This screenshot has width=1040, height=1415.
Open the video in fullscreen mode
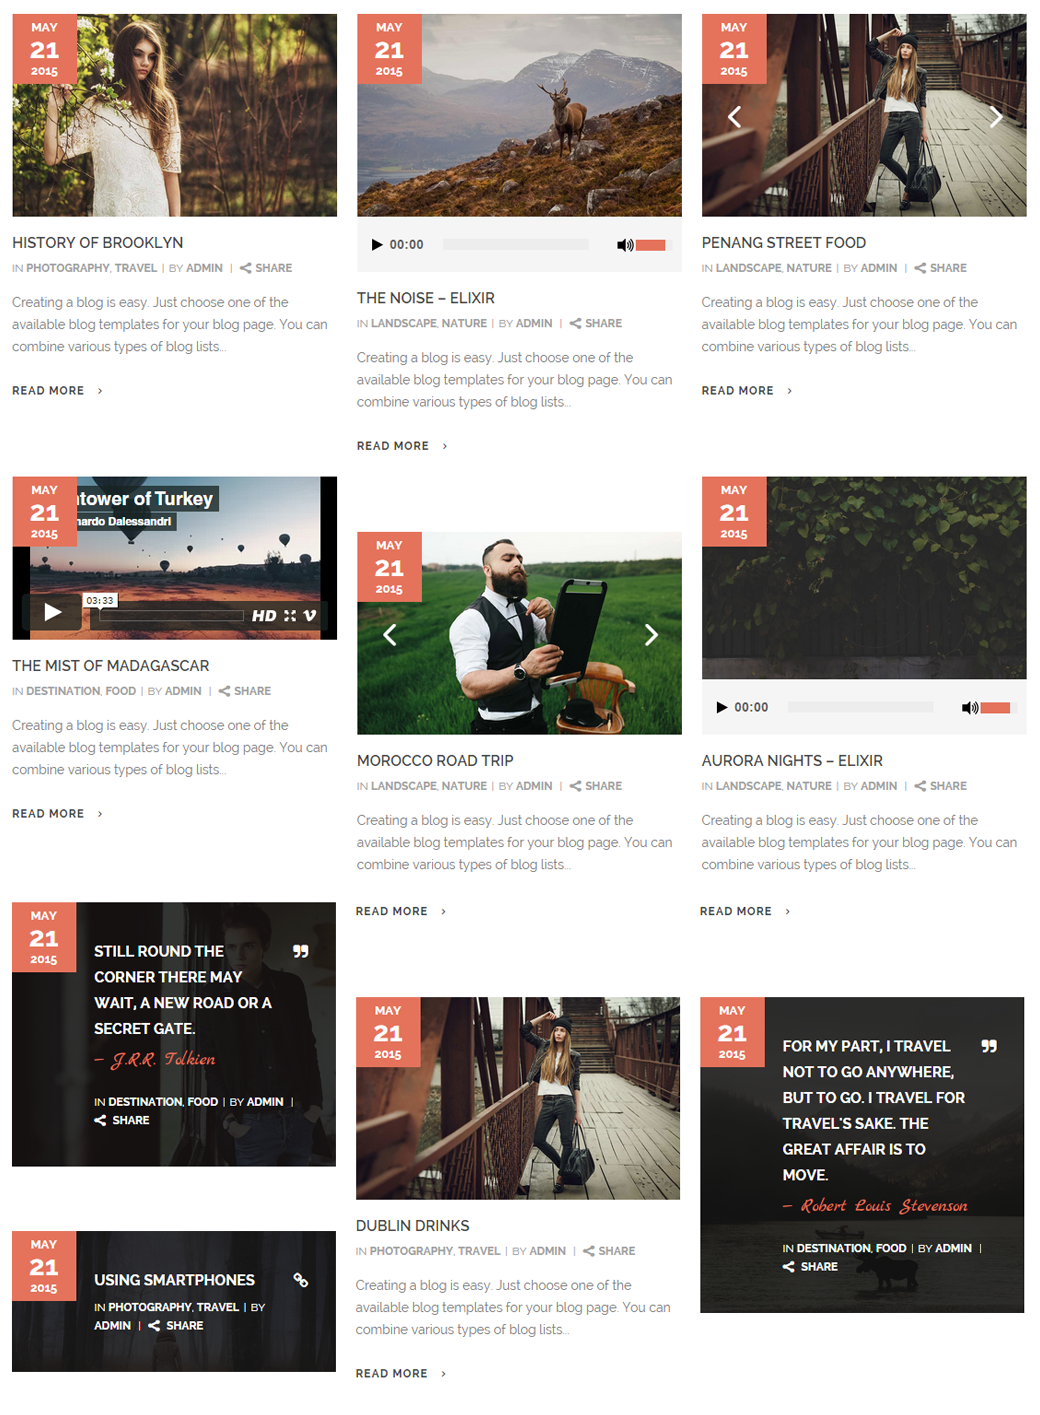(290, 616)
